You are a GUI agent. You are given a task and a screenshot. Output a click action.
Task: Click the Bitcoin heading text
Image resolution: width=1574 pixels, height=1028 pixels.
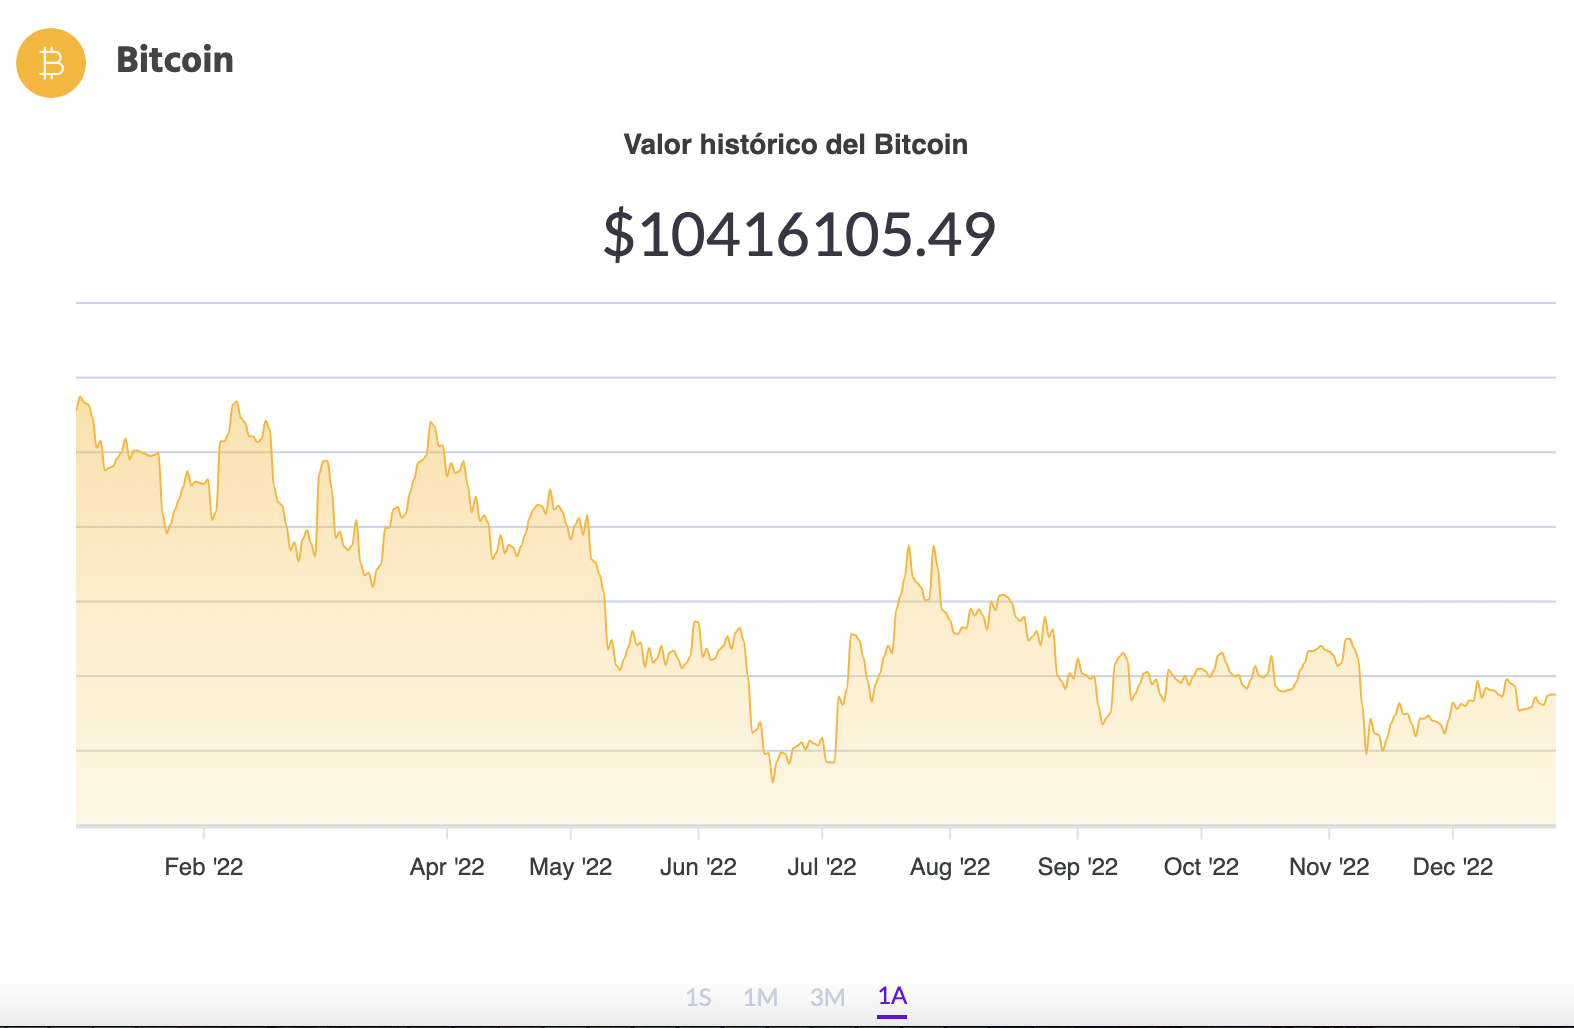coord(175,60)
